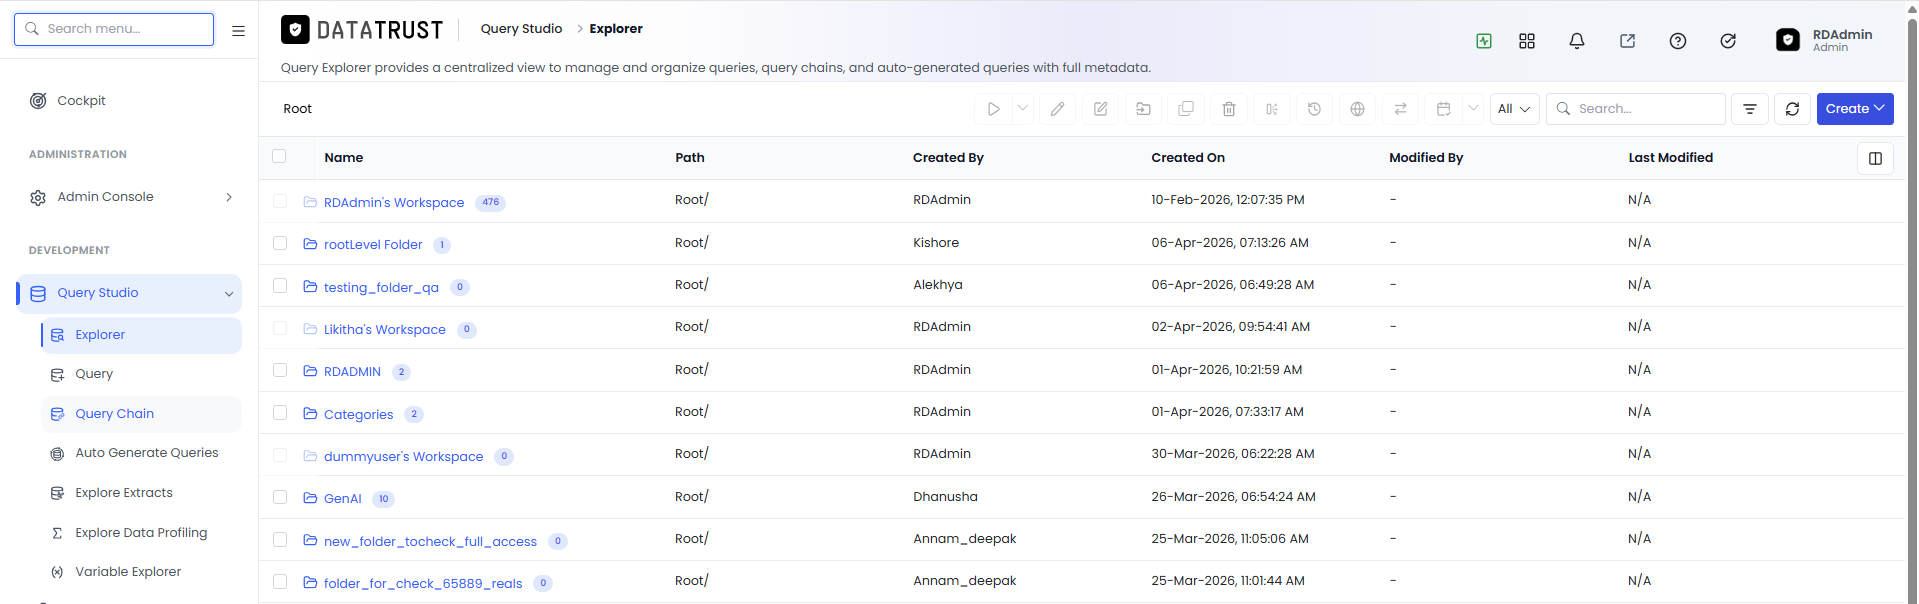
Task: Click the pencil edit toolbar icon
Action: [1057, 109]
